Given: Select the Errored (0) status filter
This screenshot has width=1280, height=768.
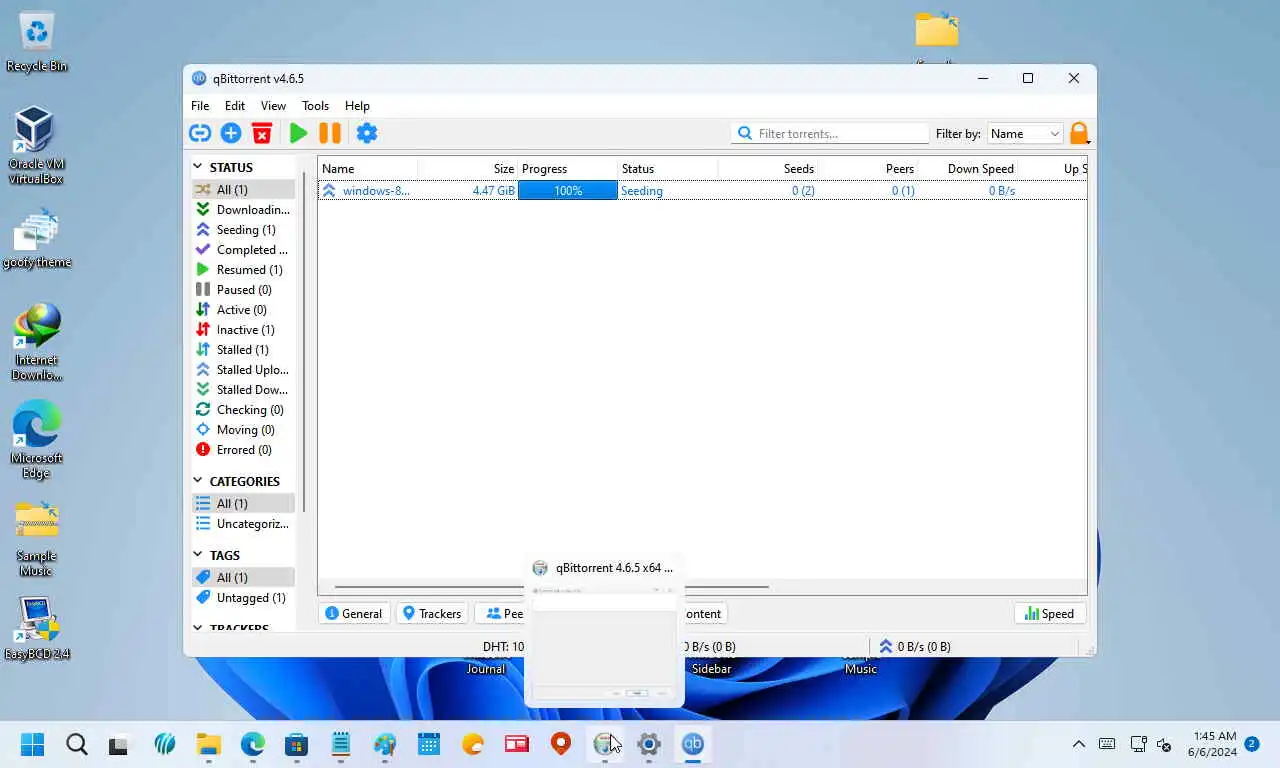Looking at the screenshot, I should [243, 450].
